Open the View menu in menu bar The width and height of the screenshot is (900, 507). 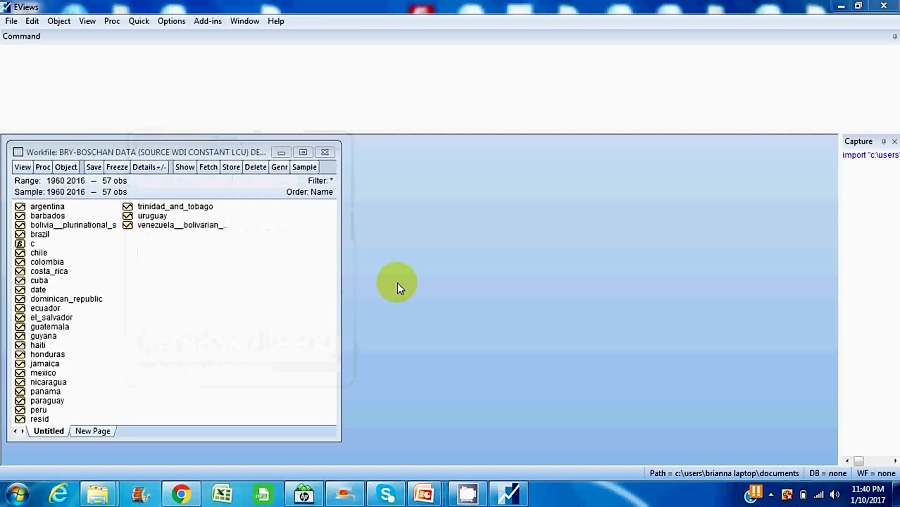87,21
